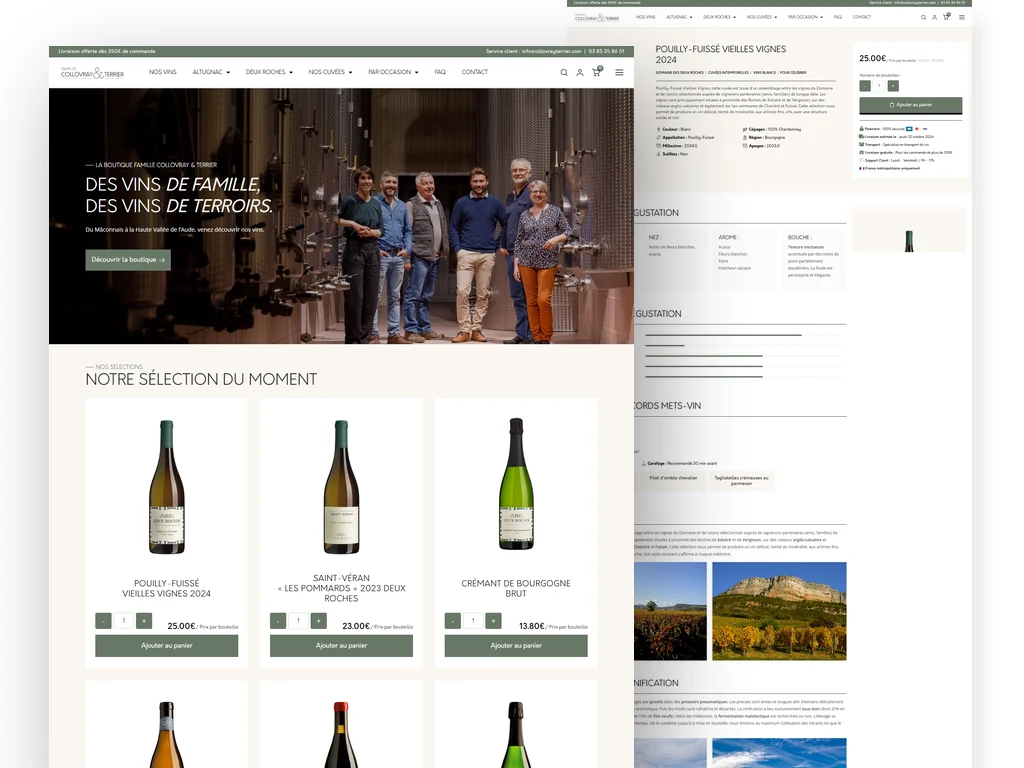Click Roche de Solutré cliff photo on product page
This screenshot has width=1024, height=768.
779,611
